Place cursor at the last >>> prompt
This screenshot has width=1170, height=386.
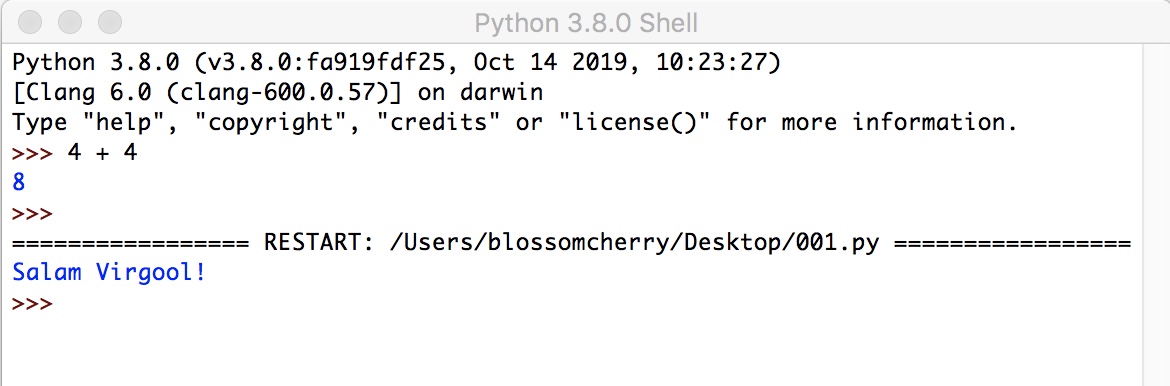click(x=32, y=305)
